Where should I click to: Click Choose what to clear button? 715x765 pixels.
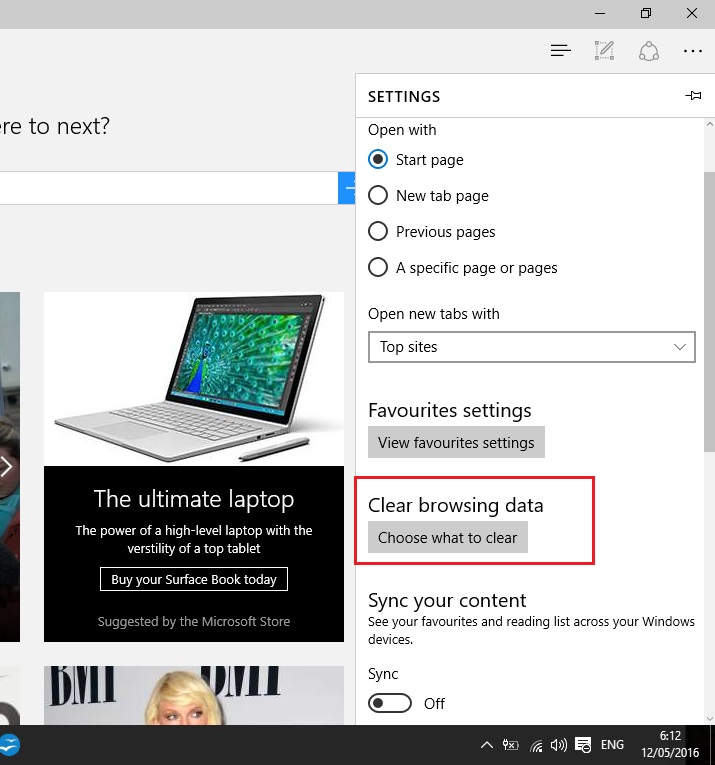point(448,537)
